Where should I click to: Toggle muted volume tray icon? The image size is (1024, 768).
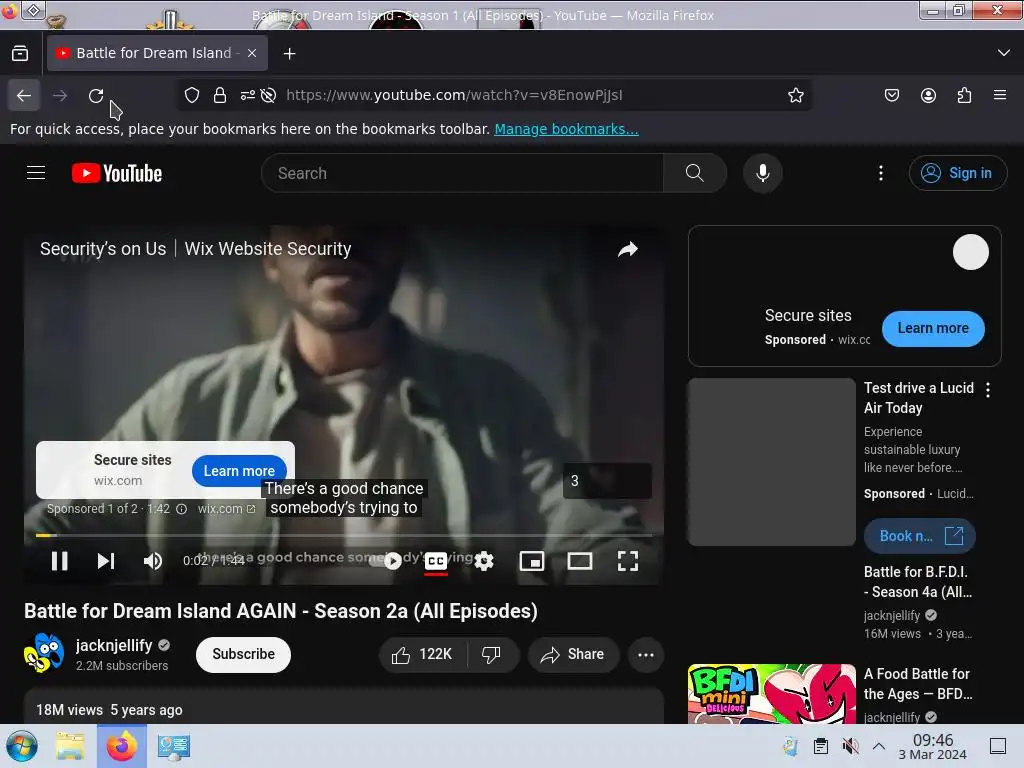point(850,746)
